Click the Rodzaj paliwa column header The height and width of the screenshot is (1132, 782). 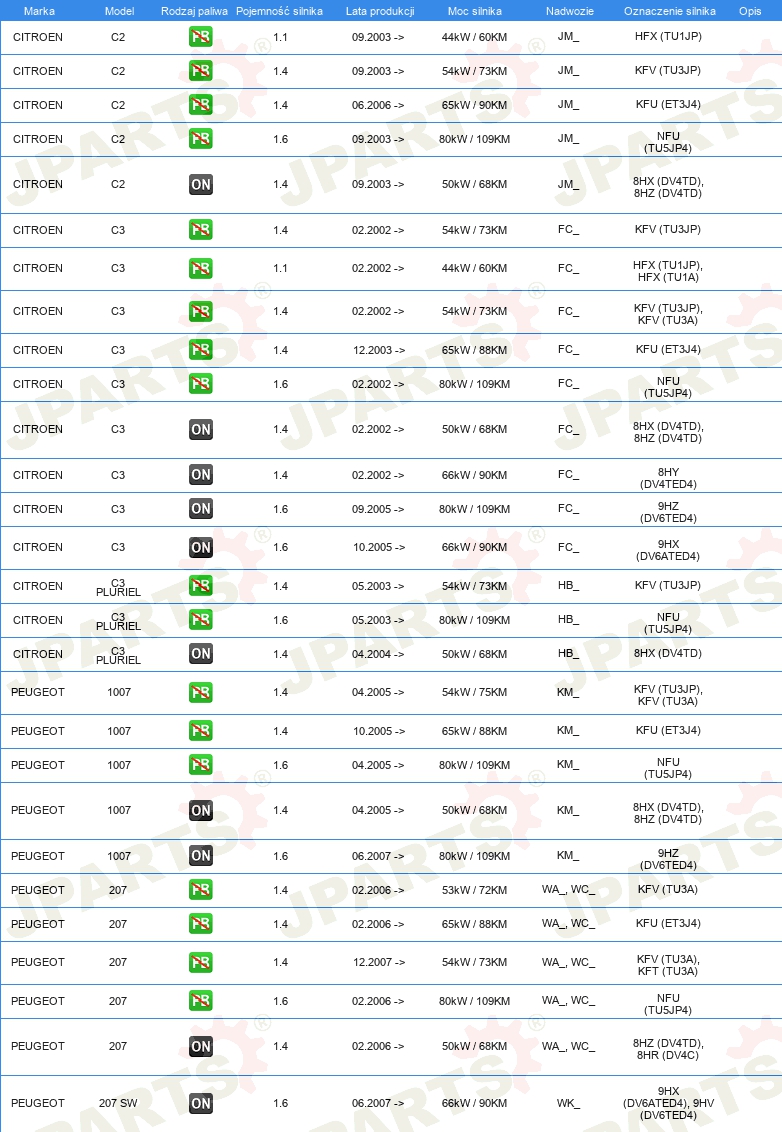pyautogui.click(x=194, y=11)
